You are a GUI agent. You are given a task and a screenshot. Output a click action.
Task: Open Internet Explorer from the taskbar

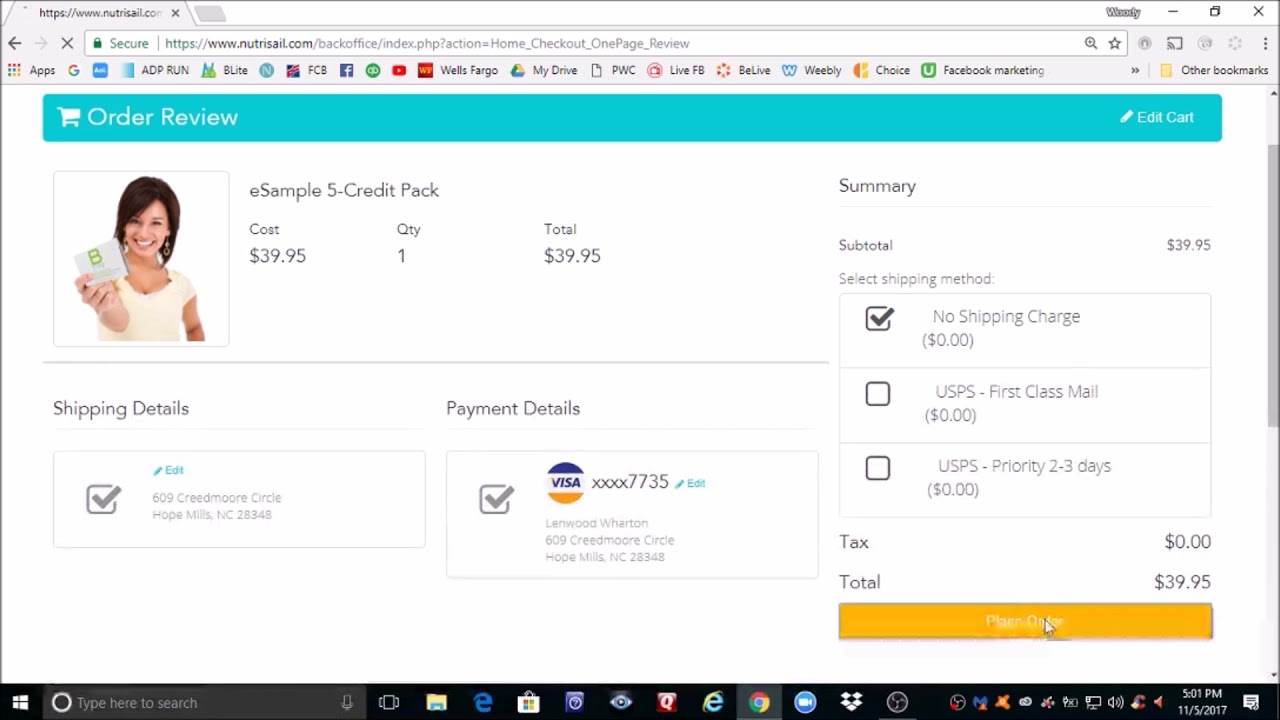713,702
